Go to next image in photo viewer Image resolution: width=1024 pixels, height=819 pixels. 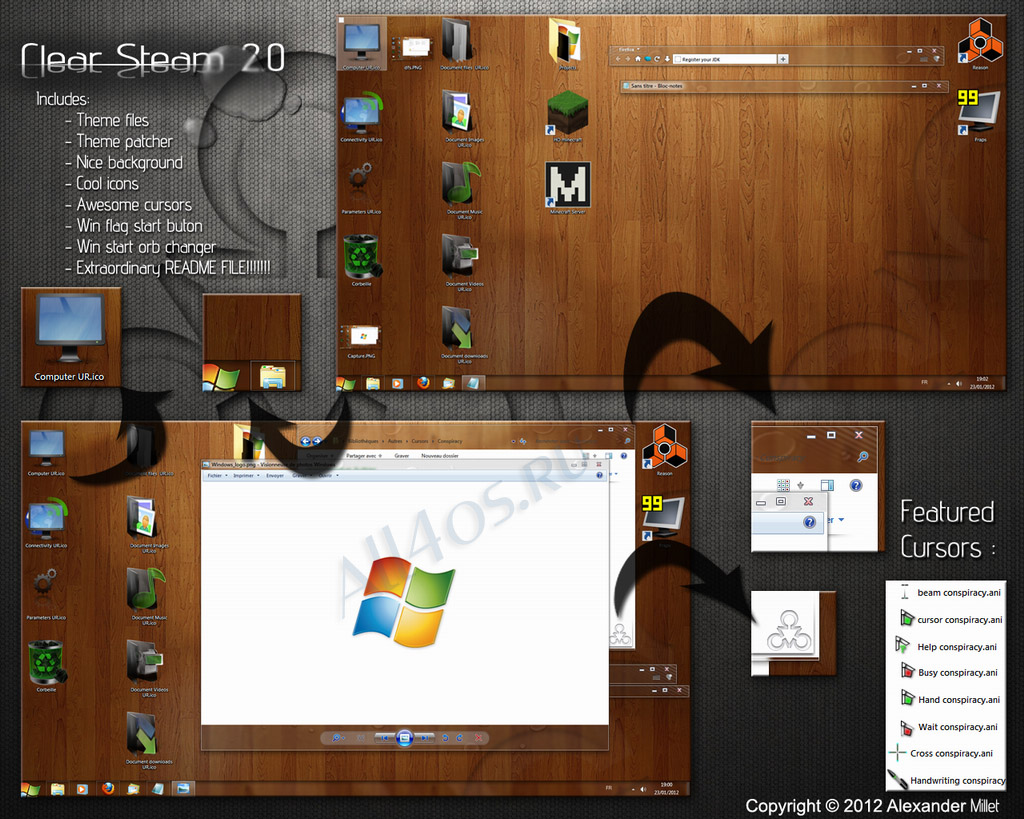click(x=424, y=738)
